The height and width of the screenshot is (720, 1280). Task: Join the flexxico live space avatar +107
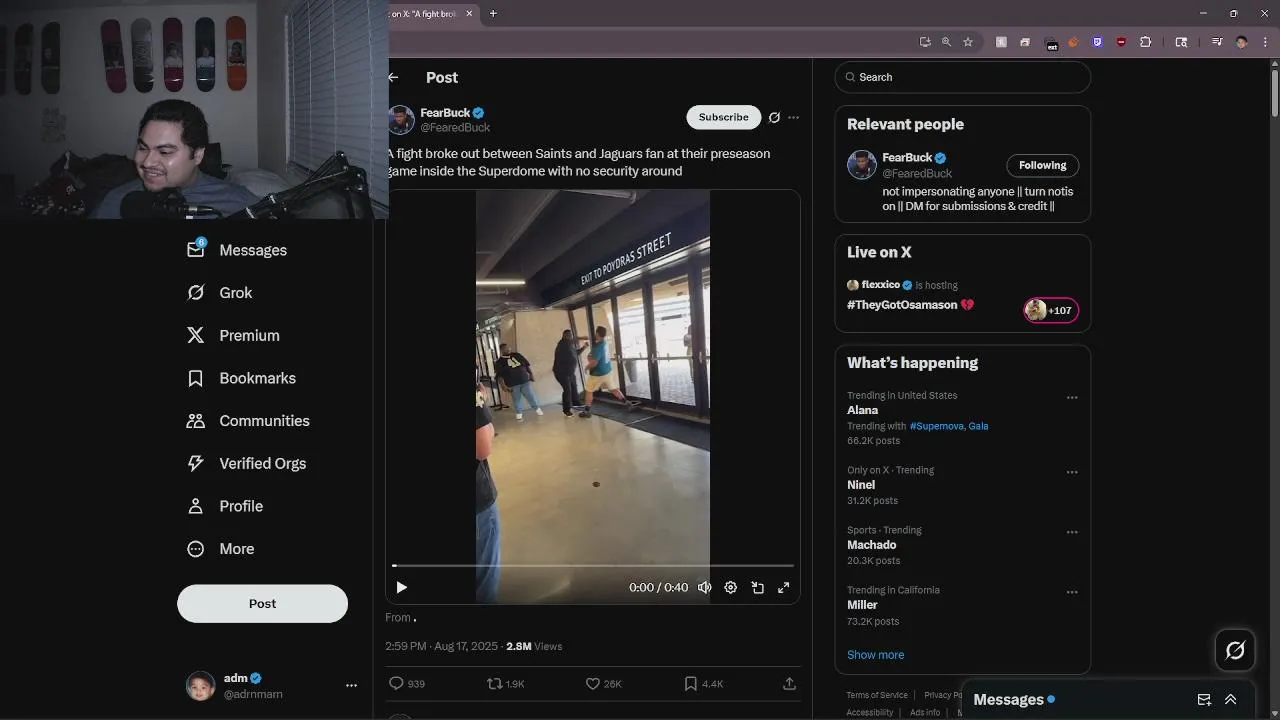(1051, 310)
